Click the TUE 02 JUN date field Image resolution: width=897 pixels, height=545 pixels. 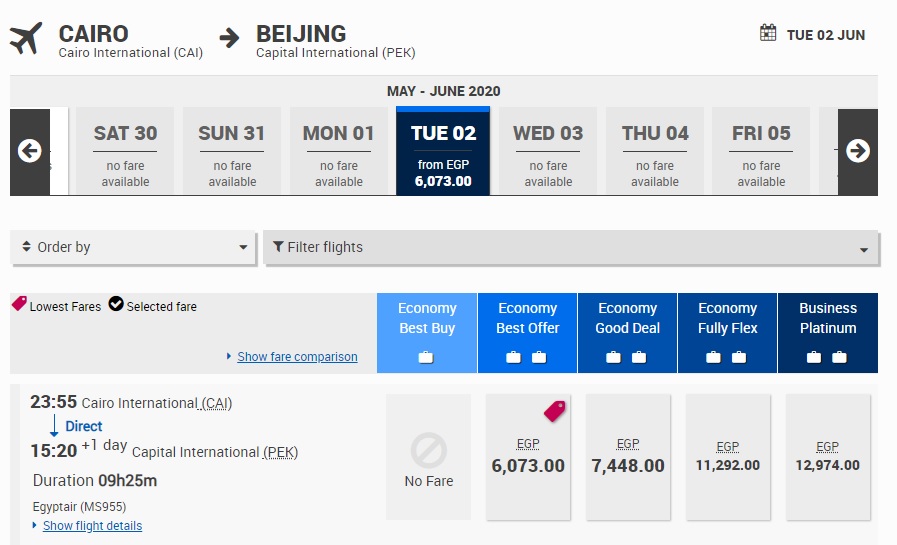click(825, 35)
